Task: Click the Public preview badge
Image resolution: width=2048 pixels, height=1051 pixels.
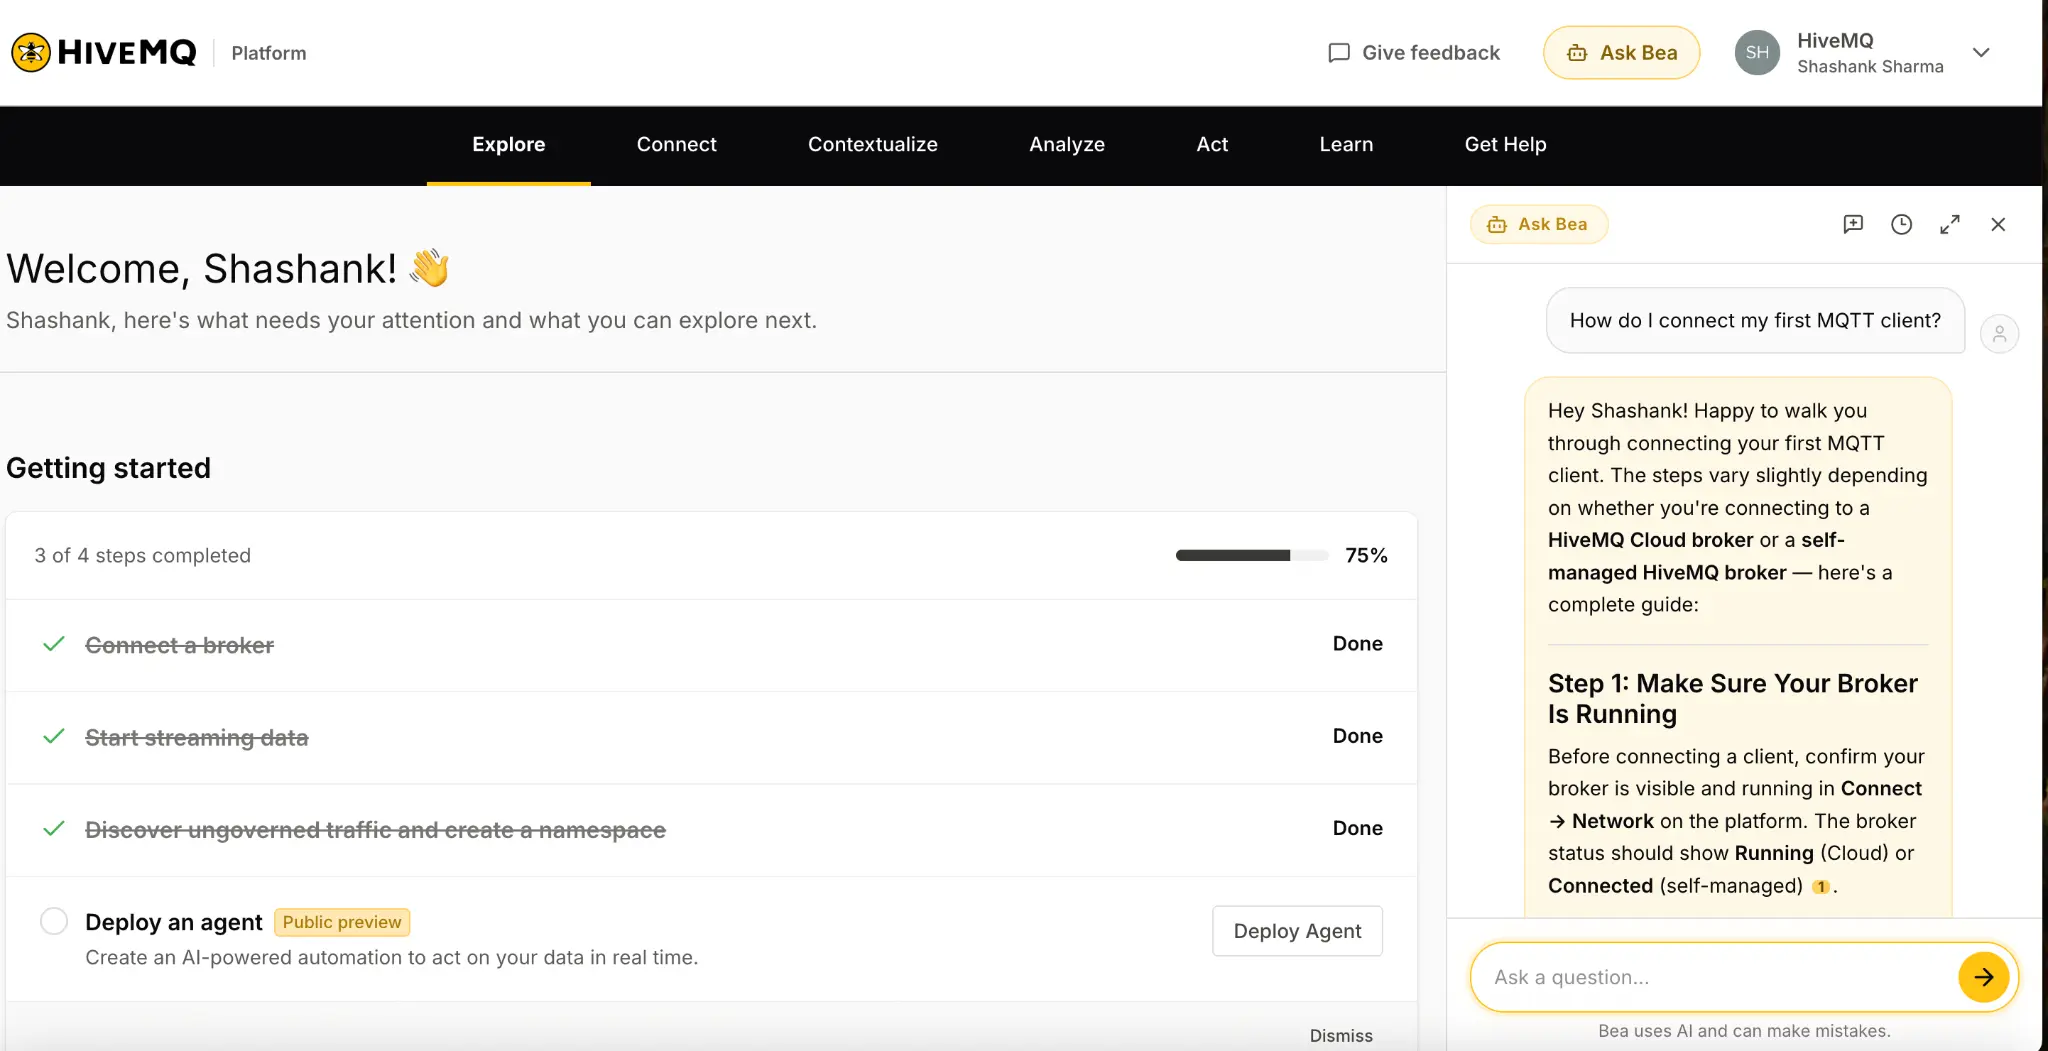Action: tap(342, 922)
